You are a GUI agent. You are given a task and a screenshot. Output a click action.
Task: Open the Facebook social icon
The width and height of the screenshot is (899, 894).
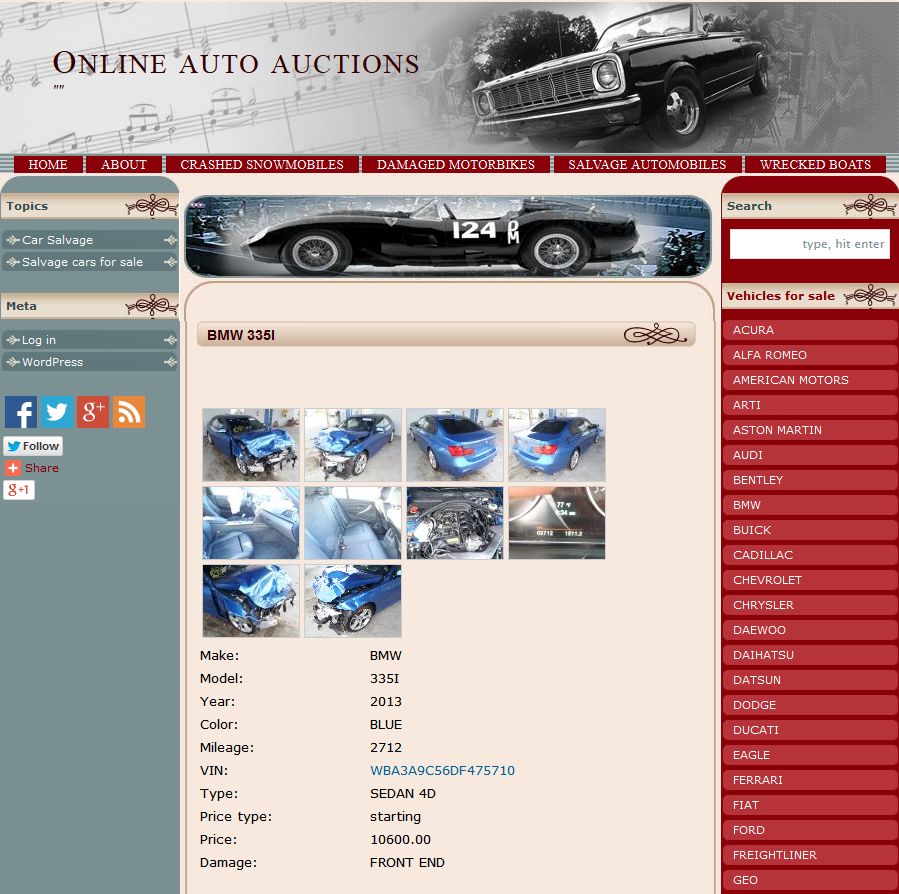point(21,412)
